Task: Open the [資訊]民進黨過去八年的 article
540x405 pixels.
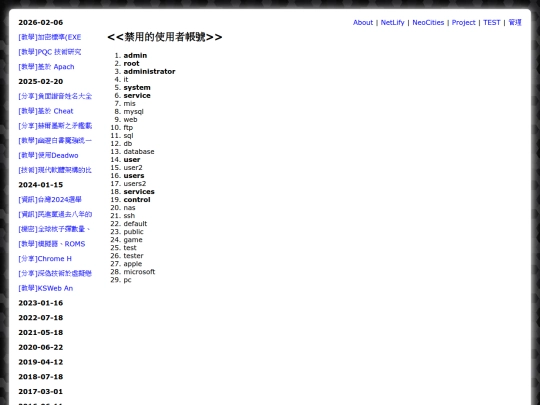Action: [55, 215]
